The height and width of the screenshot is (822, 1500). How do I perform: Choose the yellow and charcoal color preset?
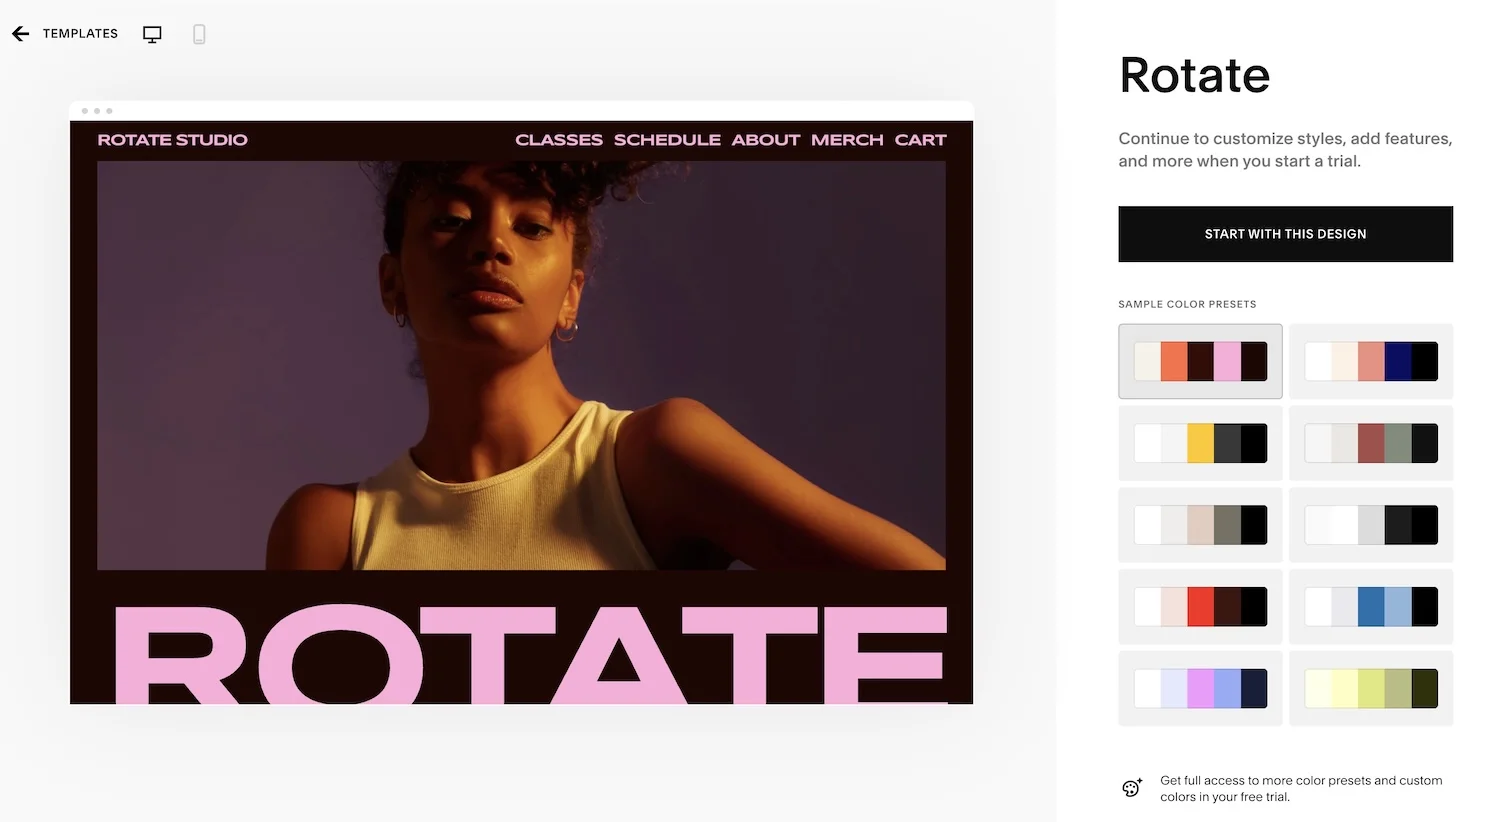(x=1200, y=443)
